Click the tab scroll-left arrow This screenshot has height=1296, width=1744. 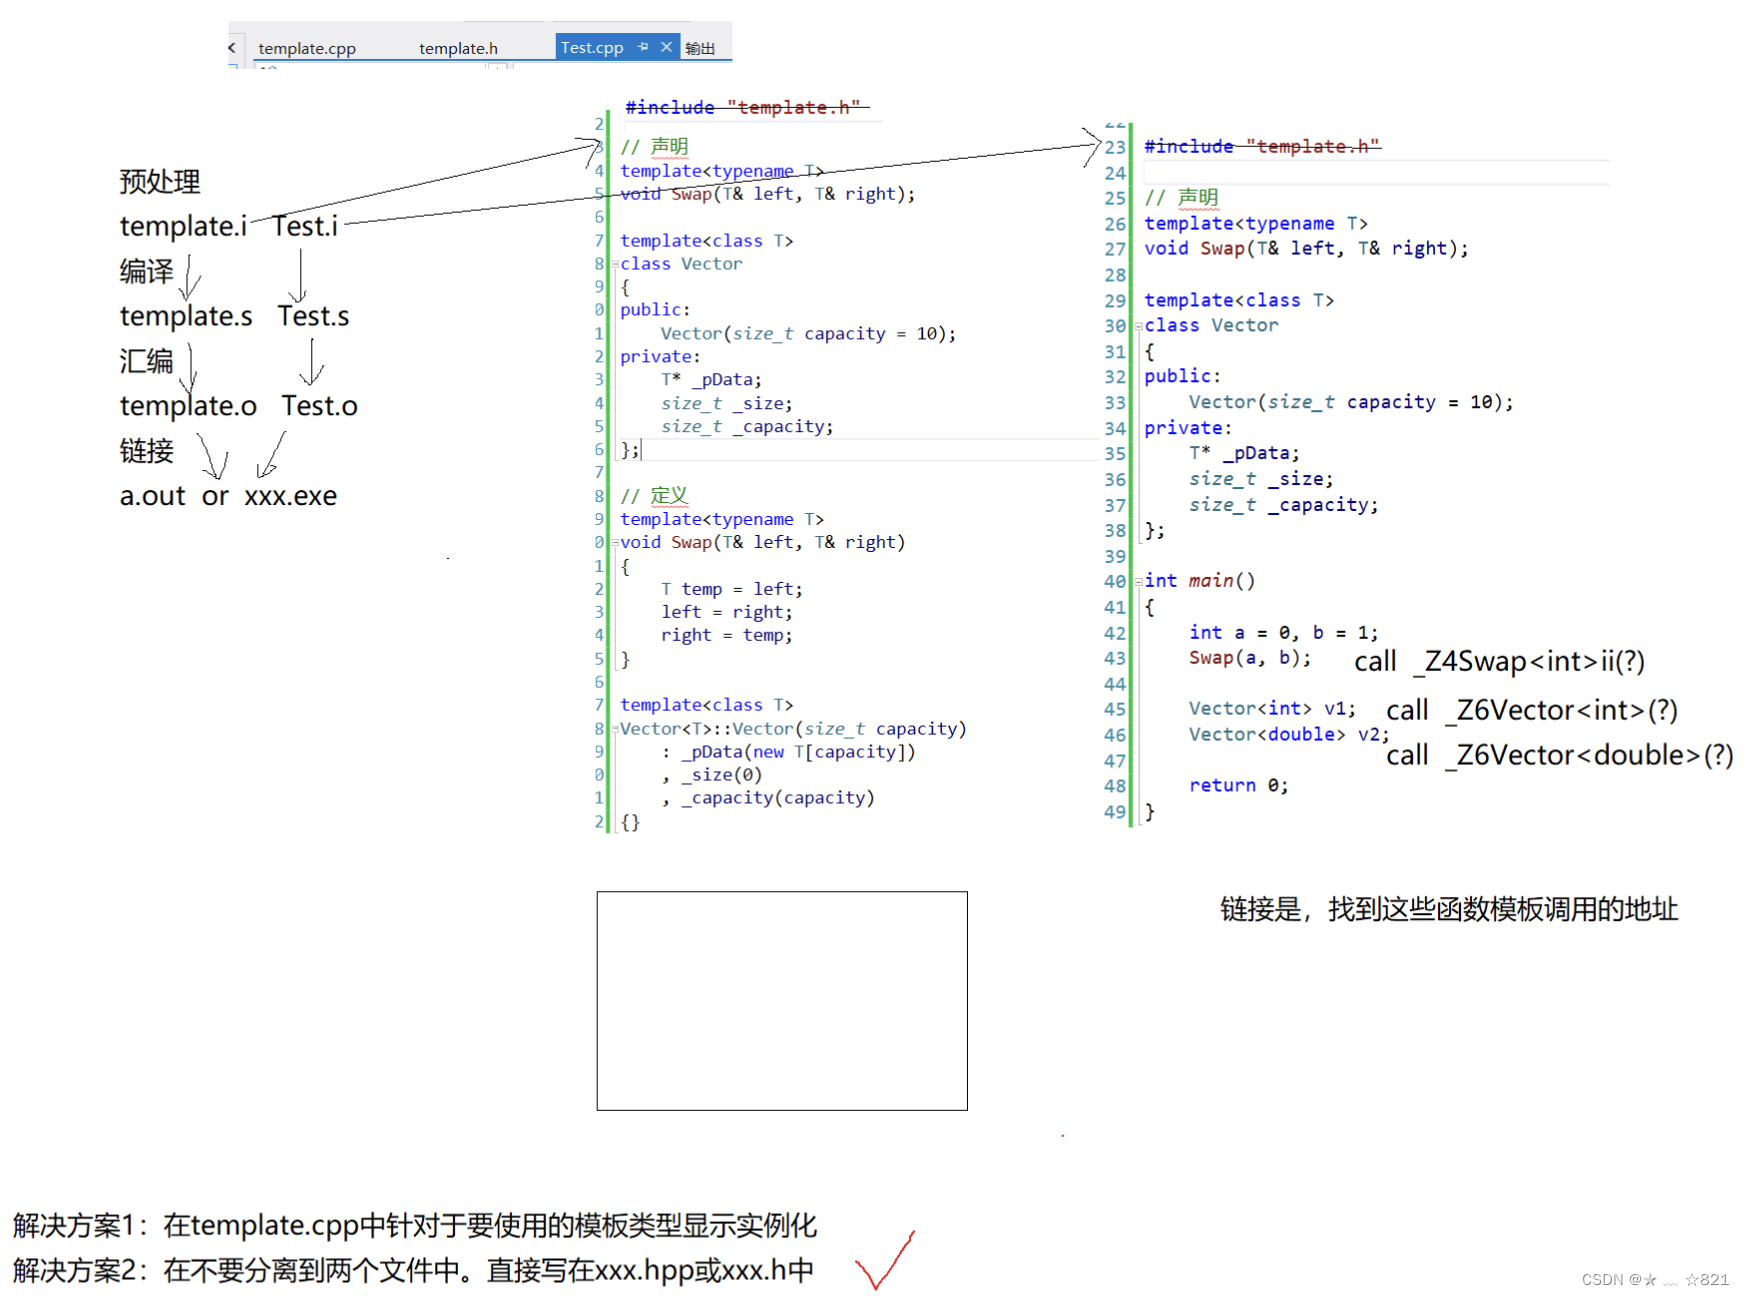[x=233, y=47]
